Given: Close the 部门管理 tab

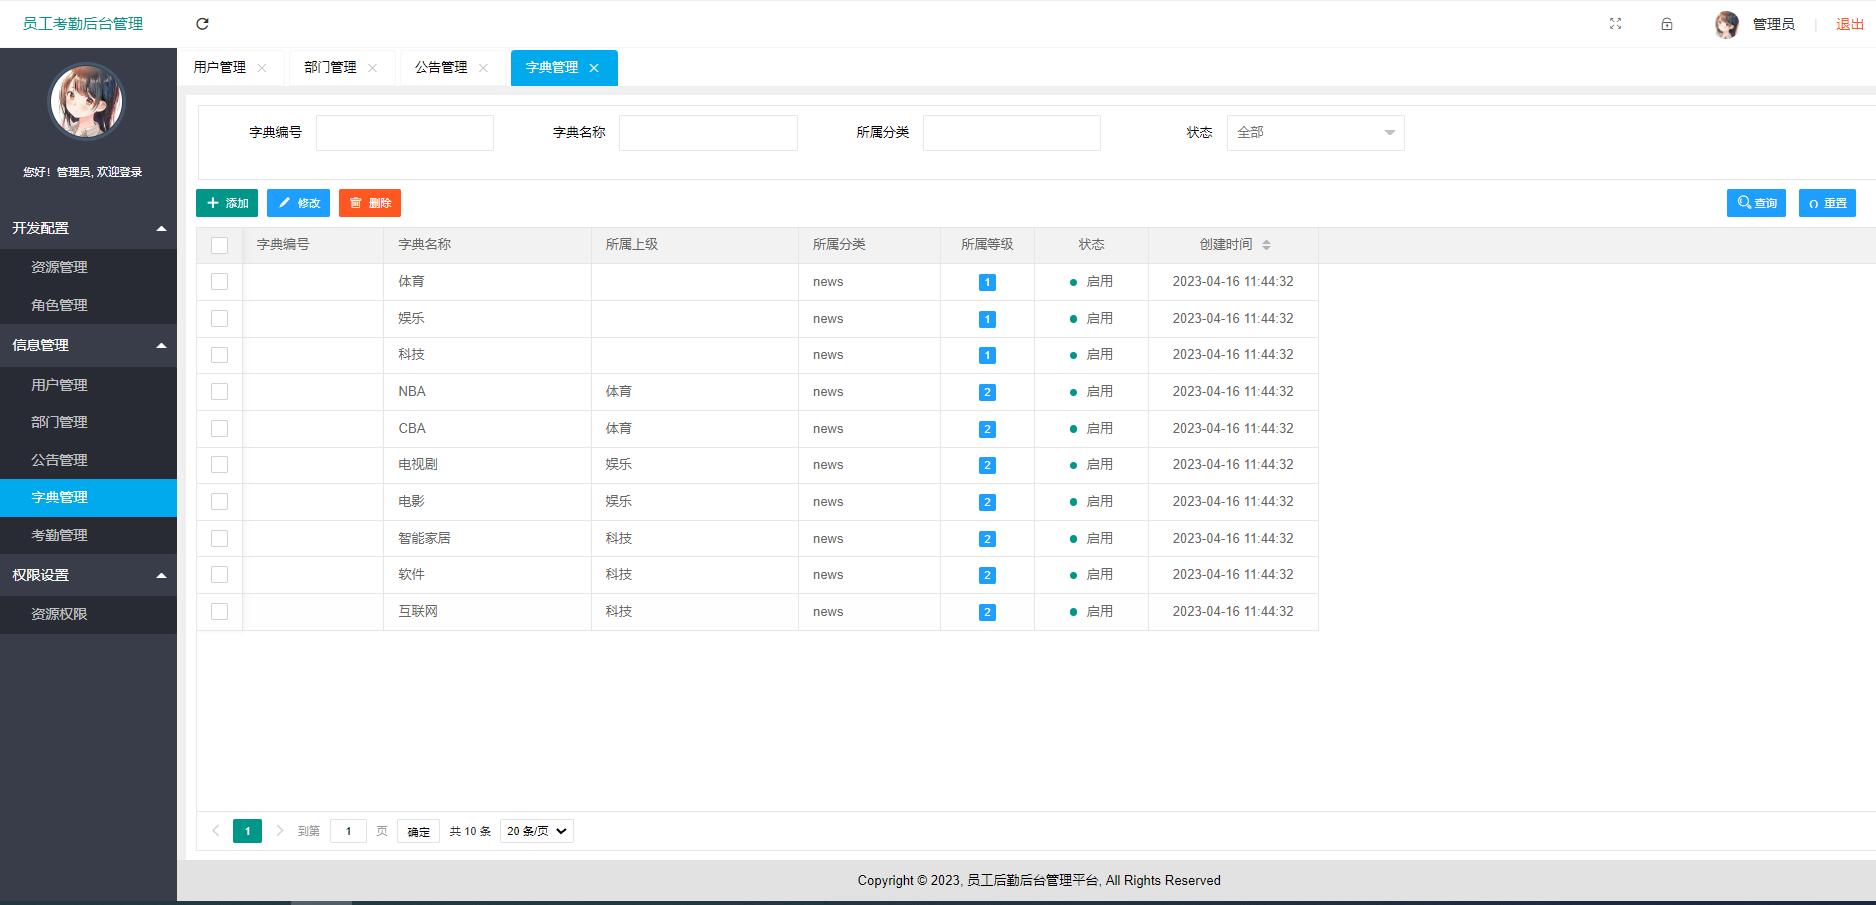Looking at the screenshot, I should point(373,68).
